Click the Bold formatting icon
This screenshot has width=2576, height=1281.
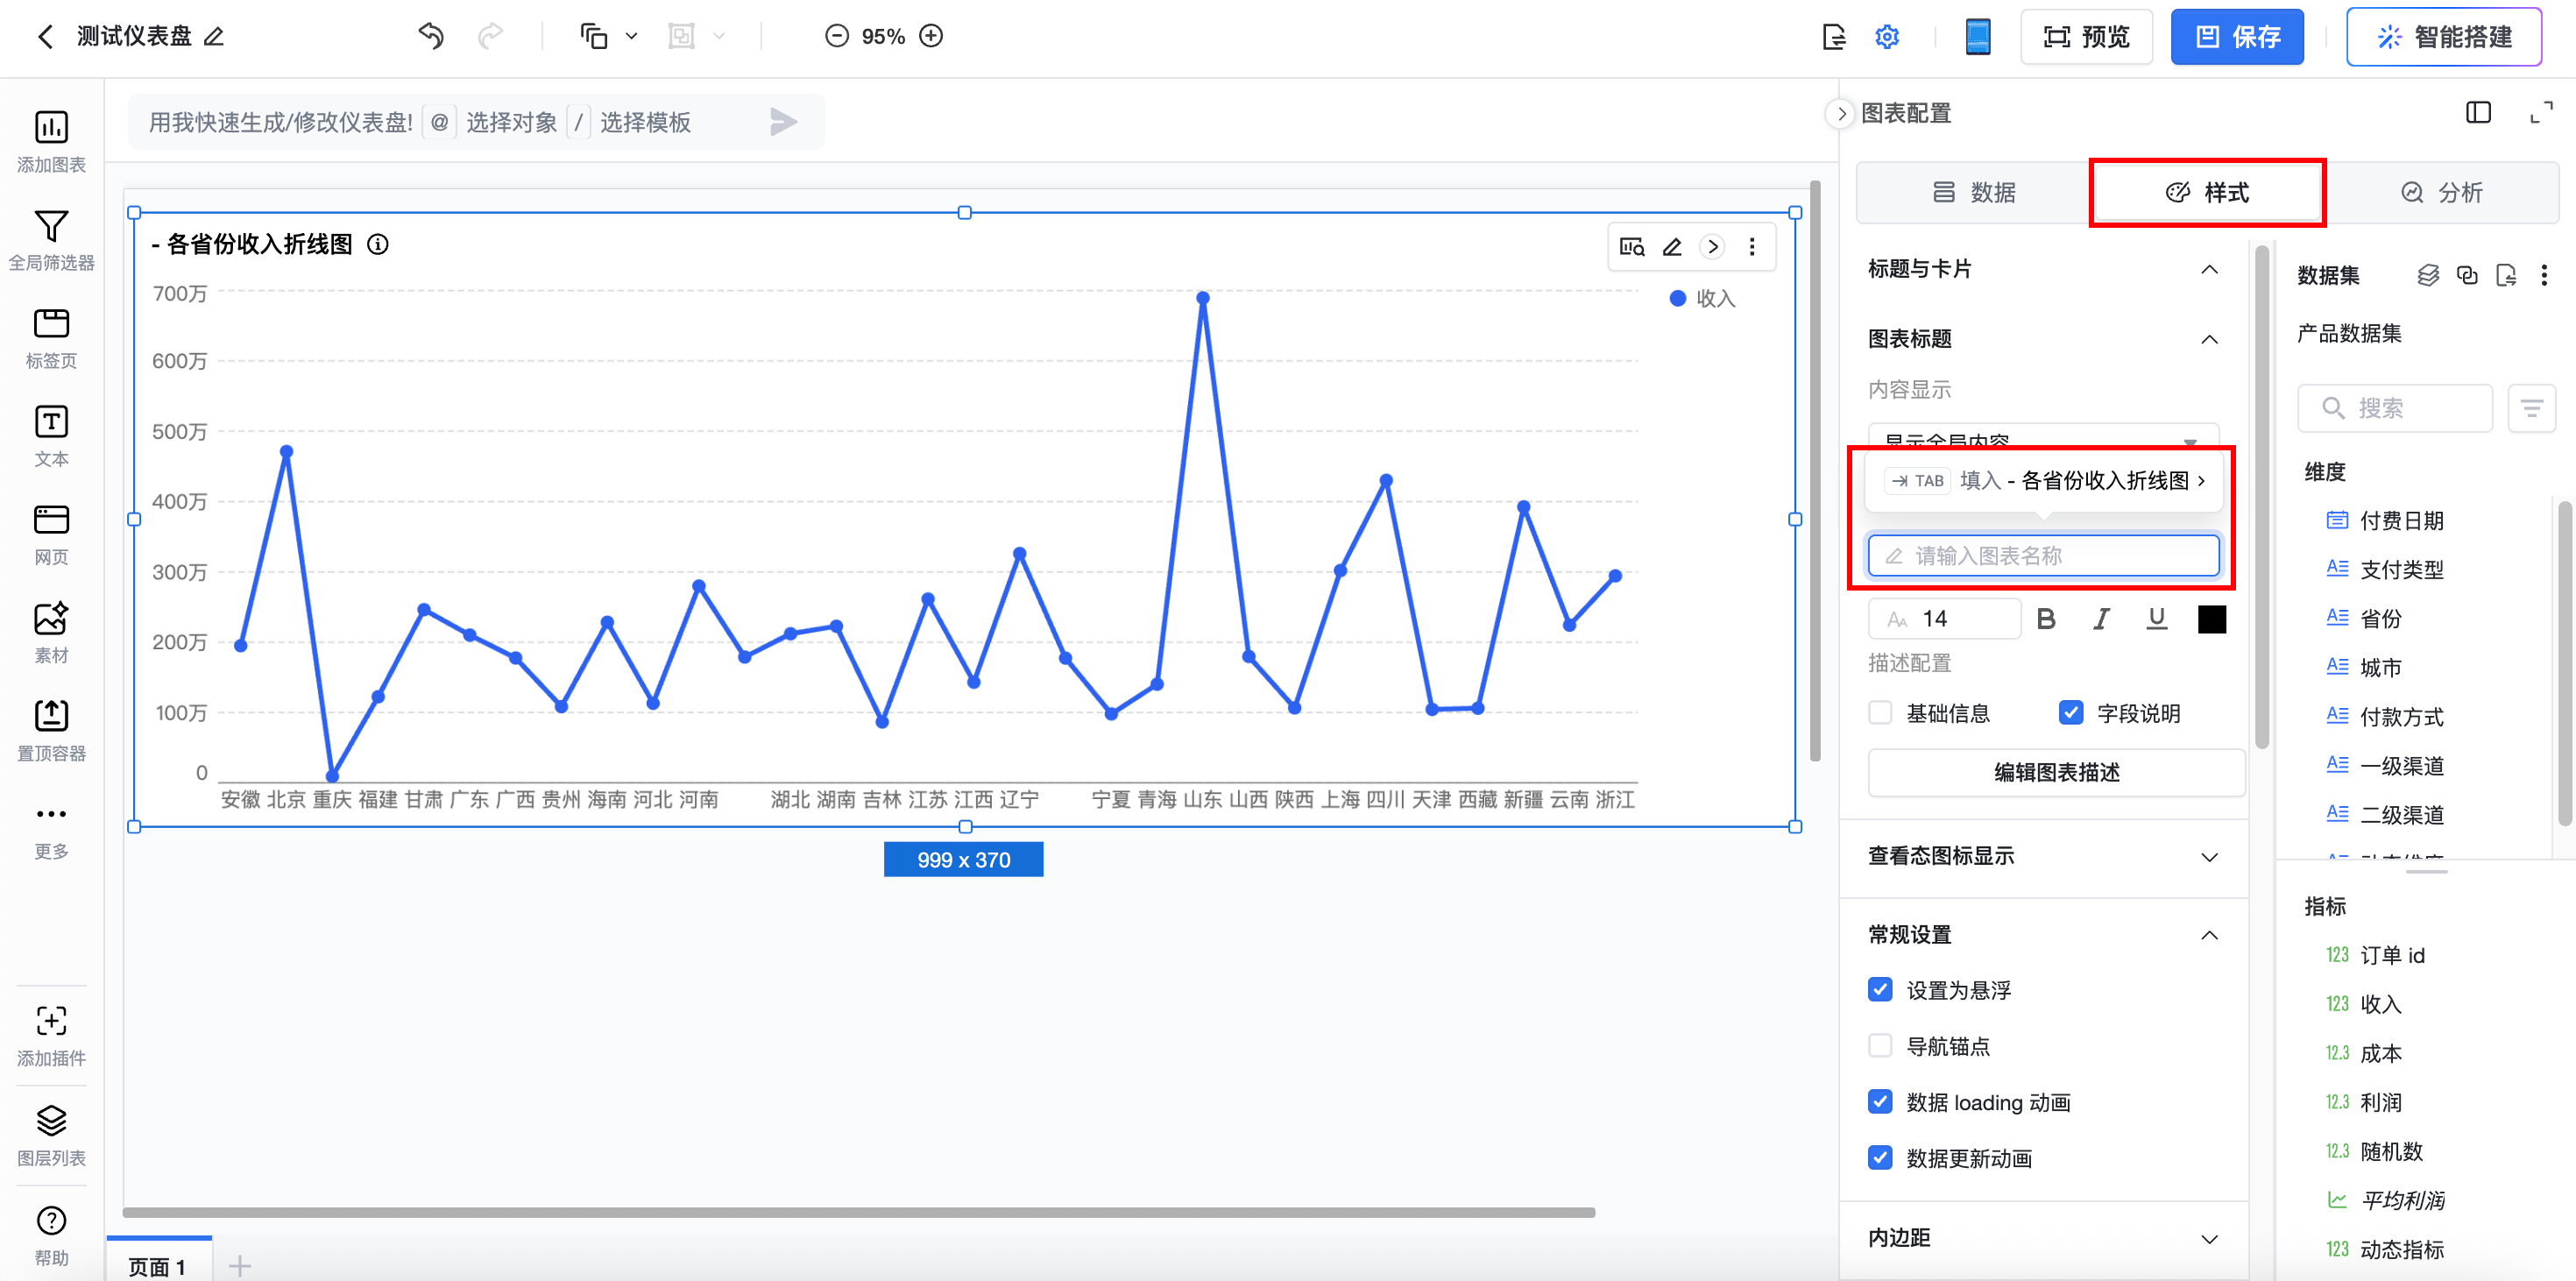point(2046,619)
